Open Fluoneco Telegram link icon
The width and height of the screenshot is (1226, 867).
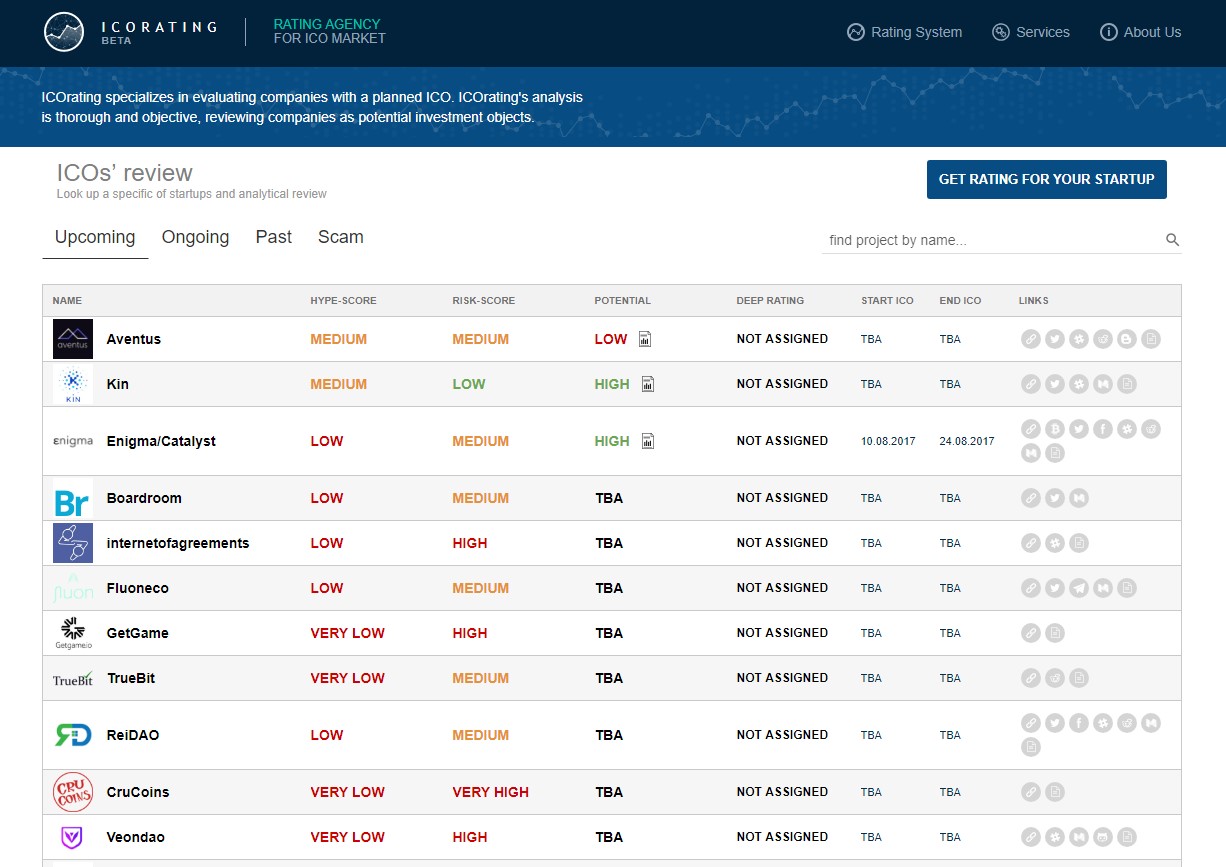click(1079, 588)
